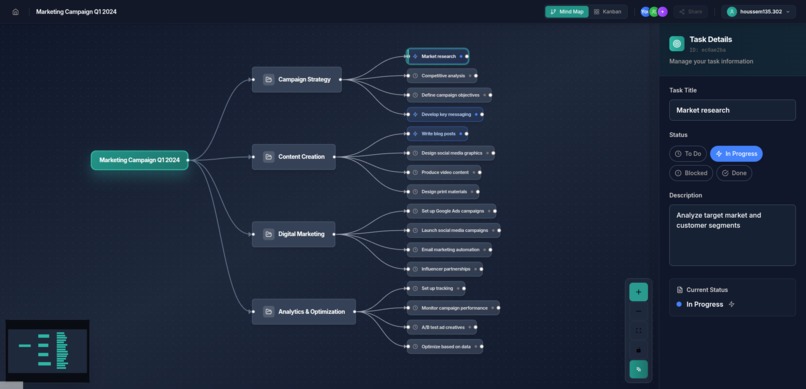The width and height of the screenshot is (806, 389).
Task: Select the Monitor campaign performance task
Action: click(453, 308)
